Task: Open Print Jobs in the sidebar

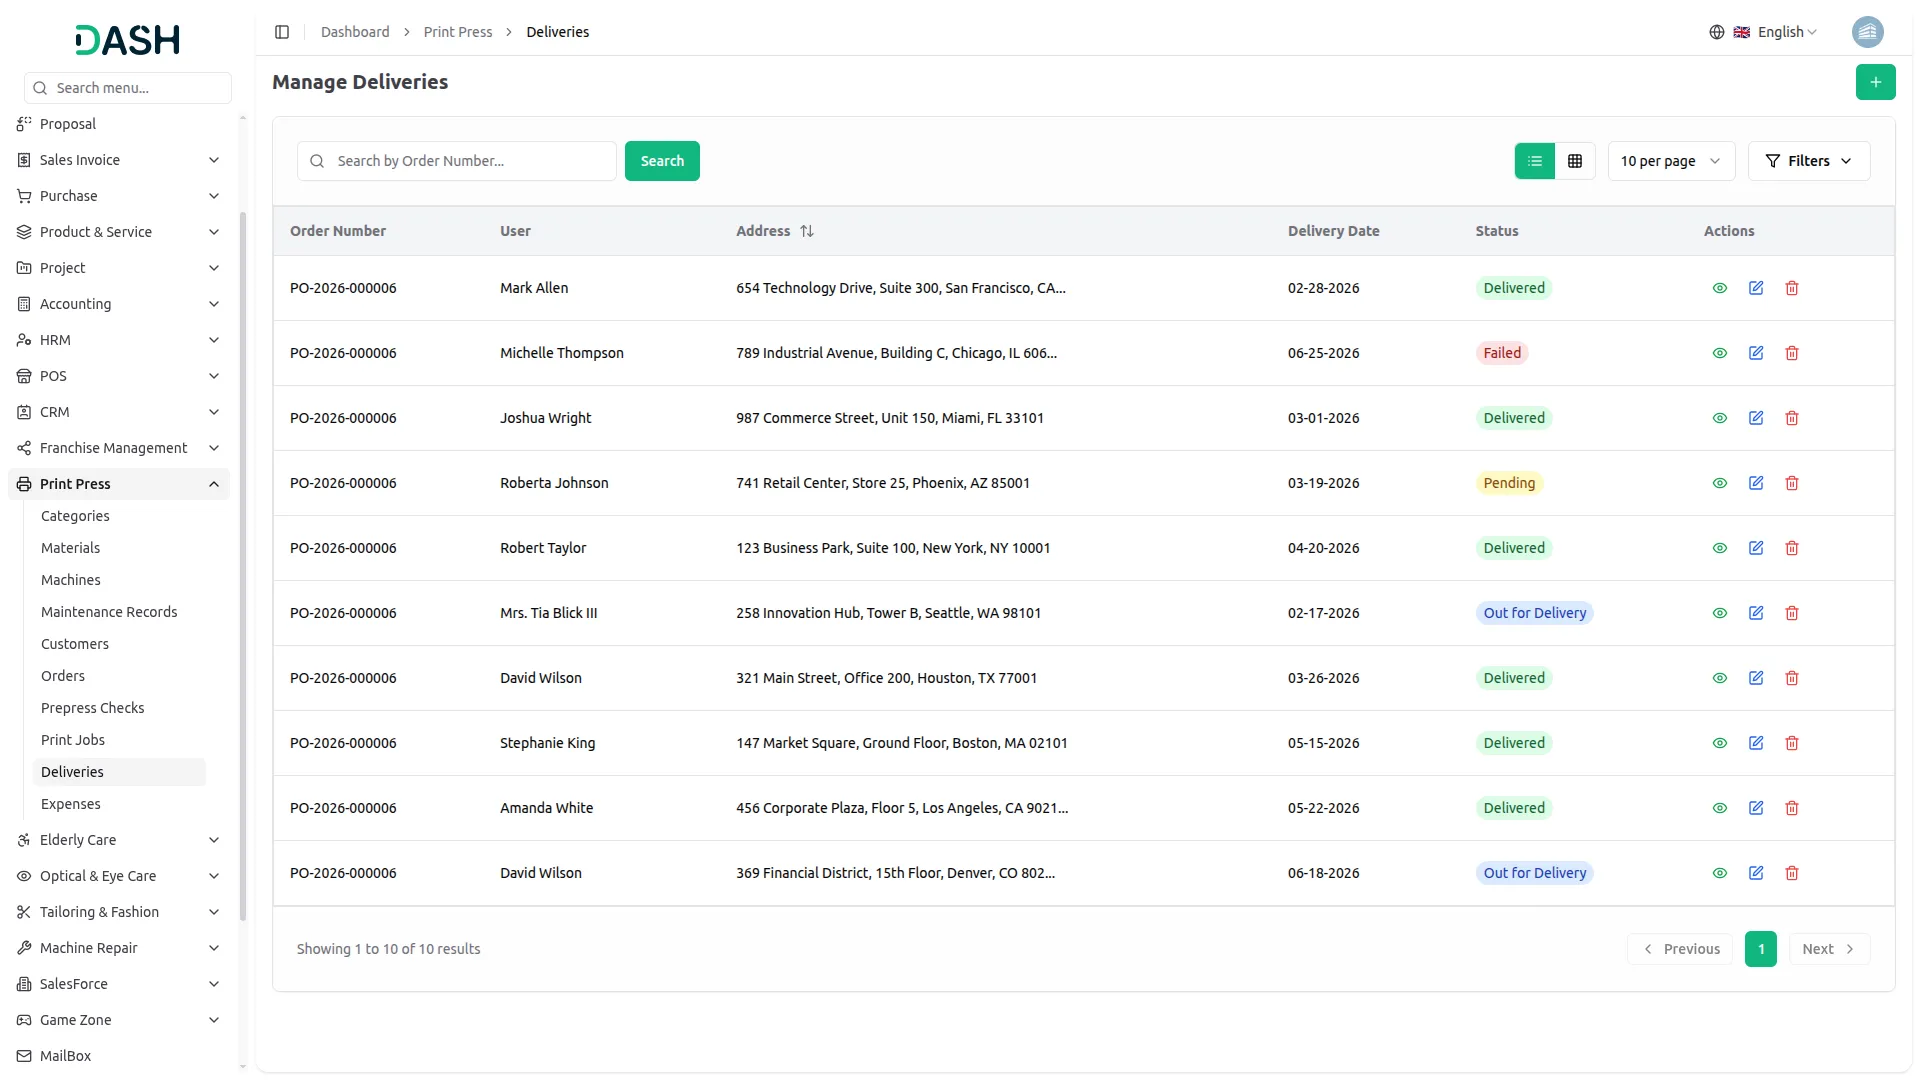Action: coord(73,740)
